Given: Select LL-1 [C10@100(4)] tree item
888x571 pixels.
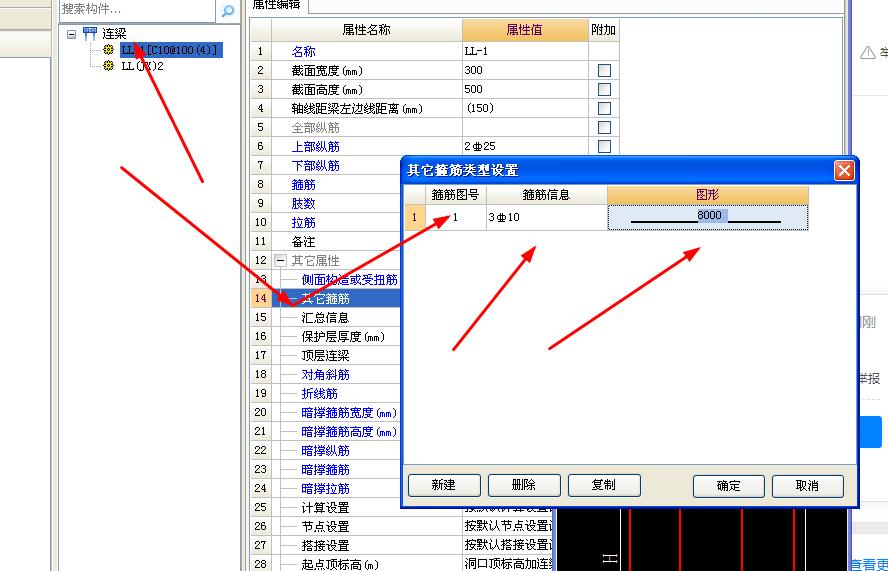Looking at the screenshot, I should click(171, 50).
